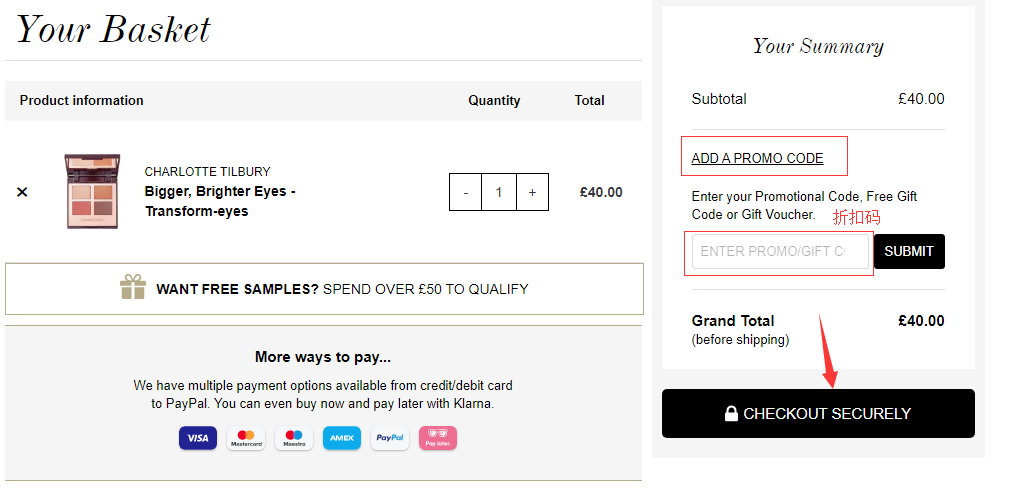Click the Maestro payment icon
1030x491 pixels.
coord(294,438)
